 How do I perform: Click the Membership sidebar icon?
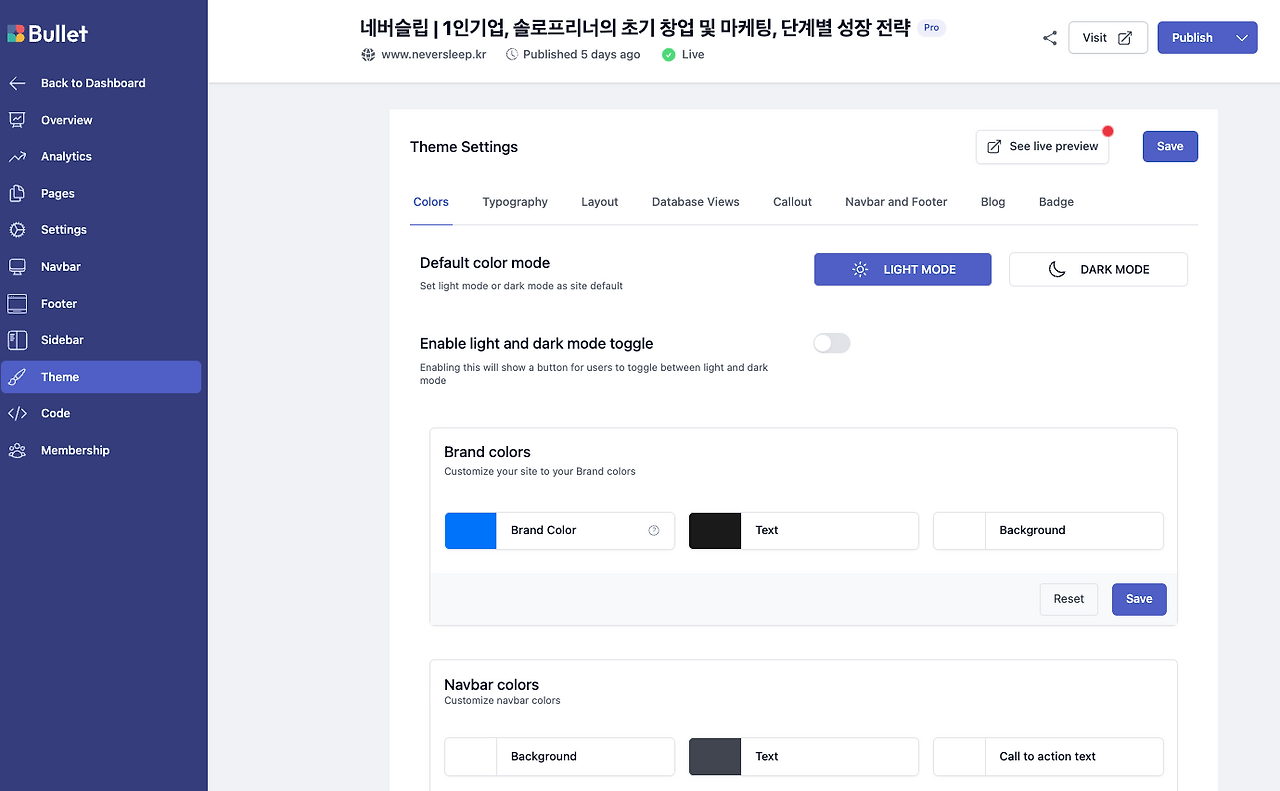tap(17, 450)
